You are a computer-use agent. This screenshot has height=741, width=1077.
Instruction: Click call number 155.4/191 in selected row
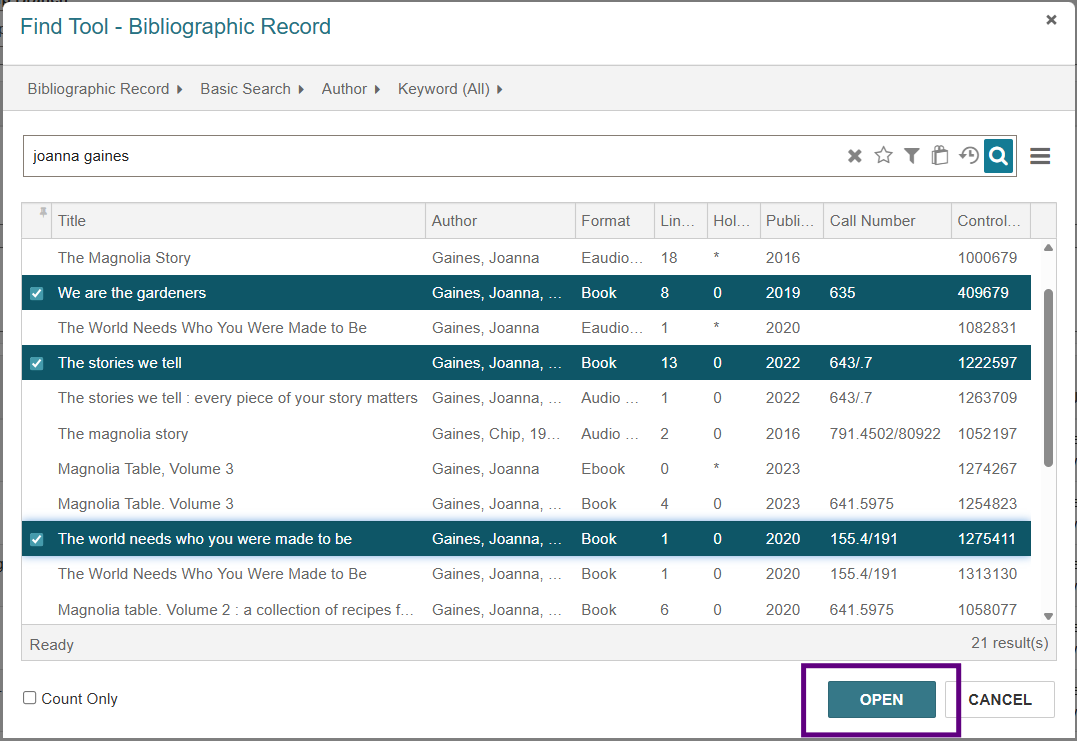point(863,539)
